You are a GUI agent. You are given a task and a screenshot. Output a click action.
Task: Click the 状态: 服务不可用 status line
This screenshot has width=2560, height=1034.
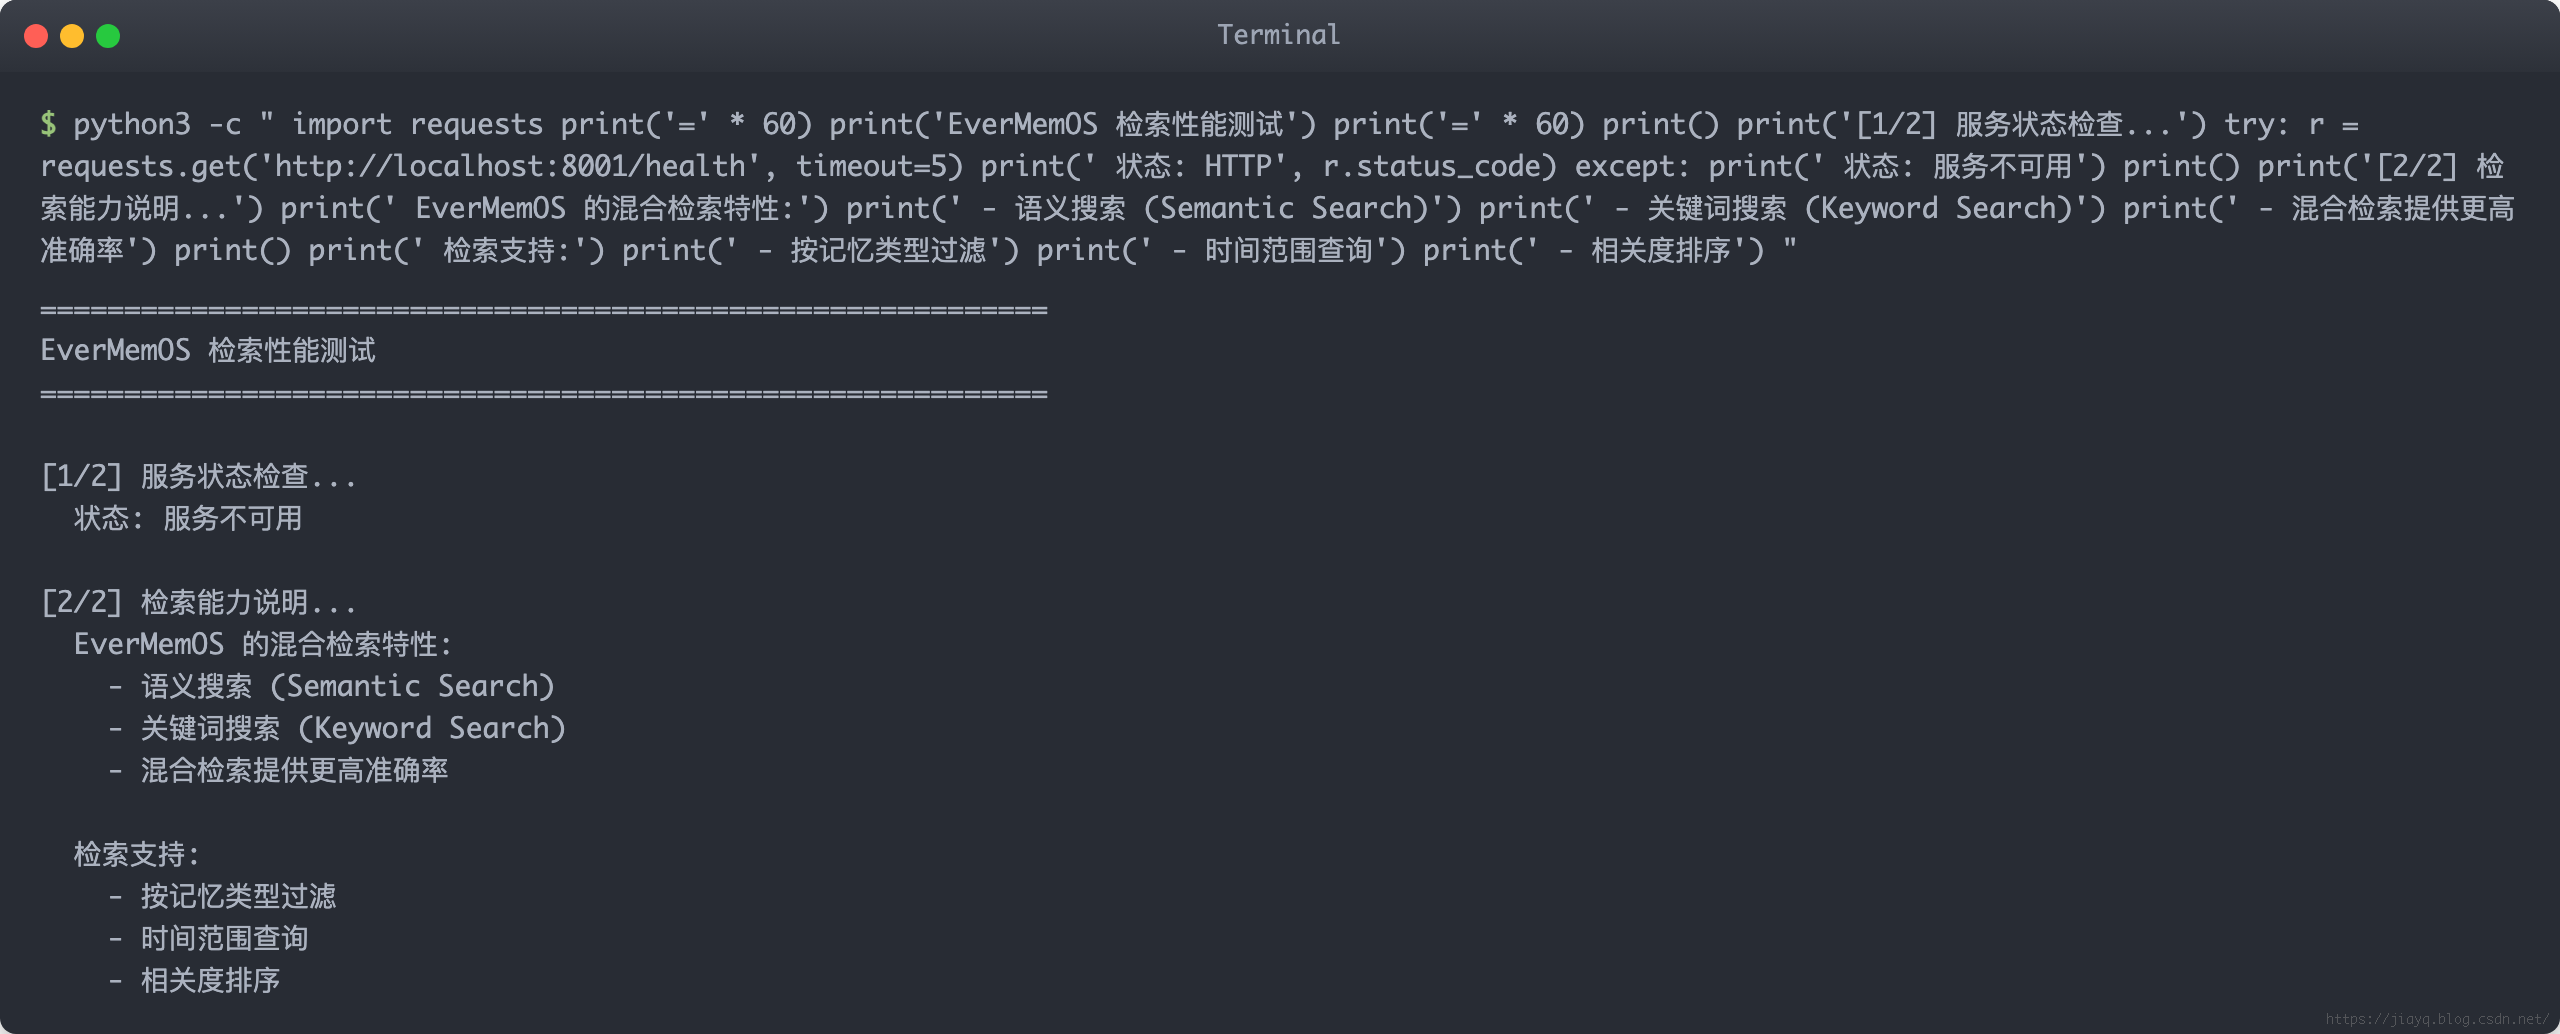tap(188, 518)
